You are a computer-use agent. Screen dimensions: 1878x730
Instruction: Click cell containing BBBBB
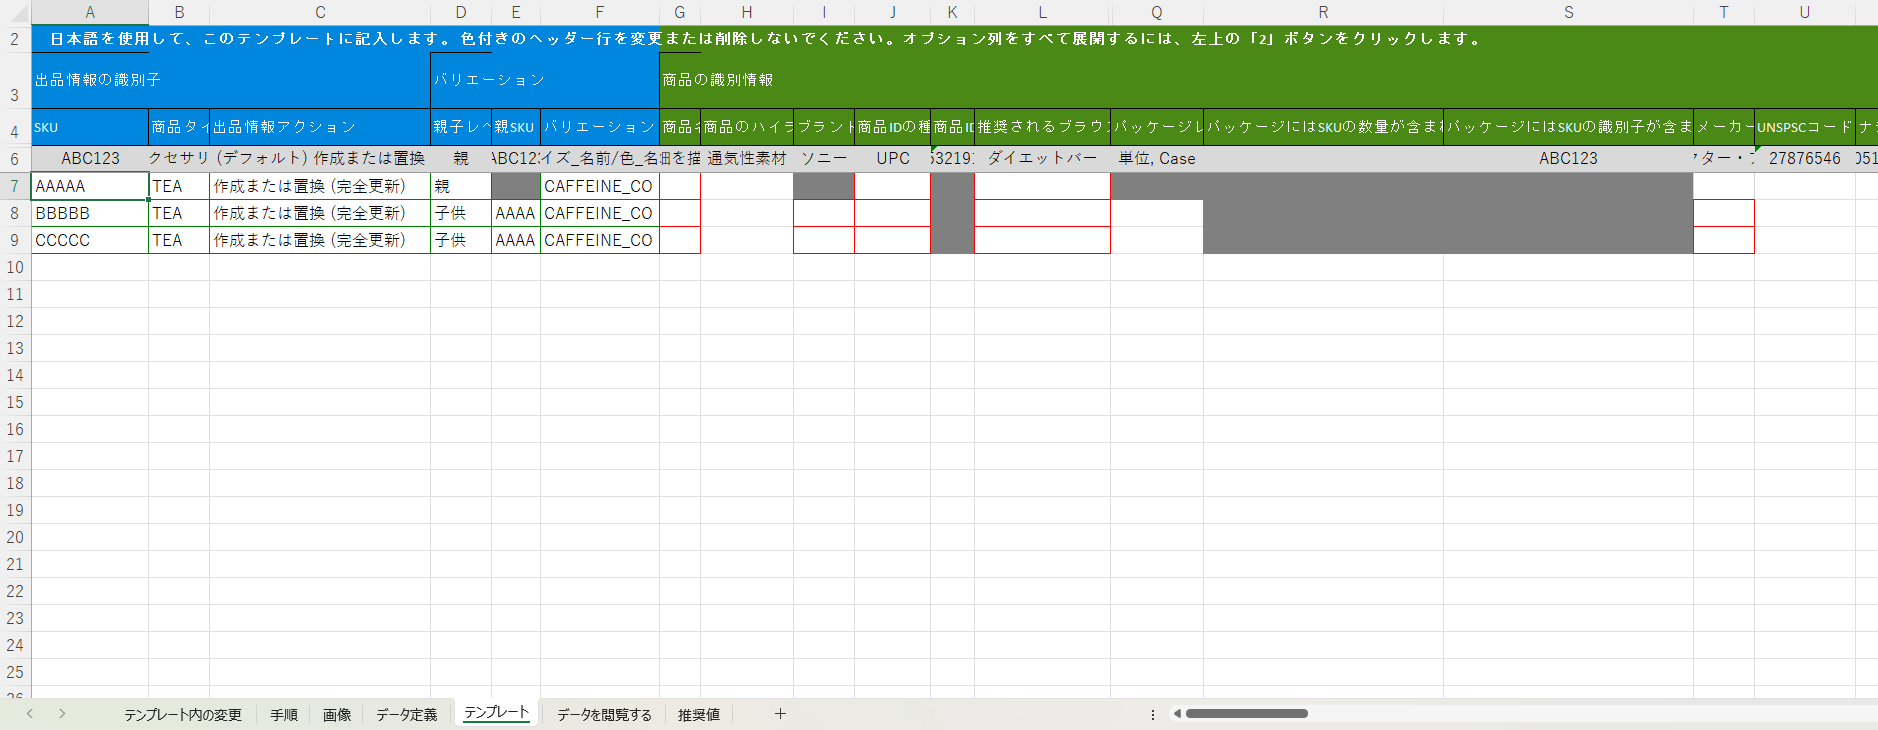coord(90,213)
